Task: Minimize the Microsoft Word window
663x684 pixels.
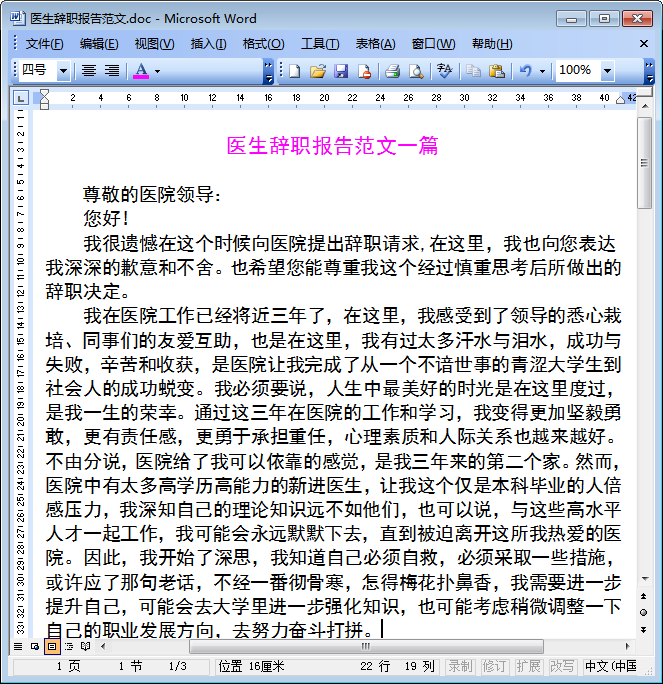Action: (x=571, y=19)
